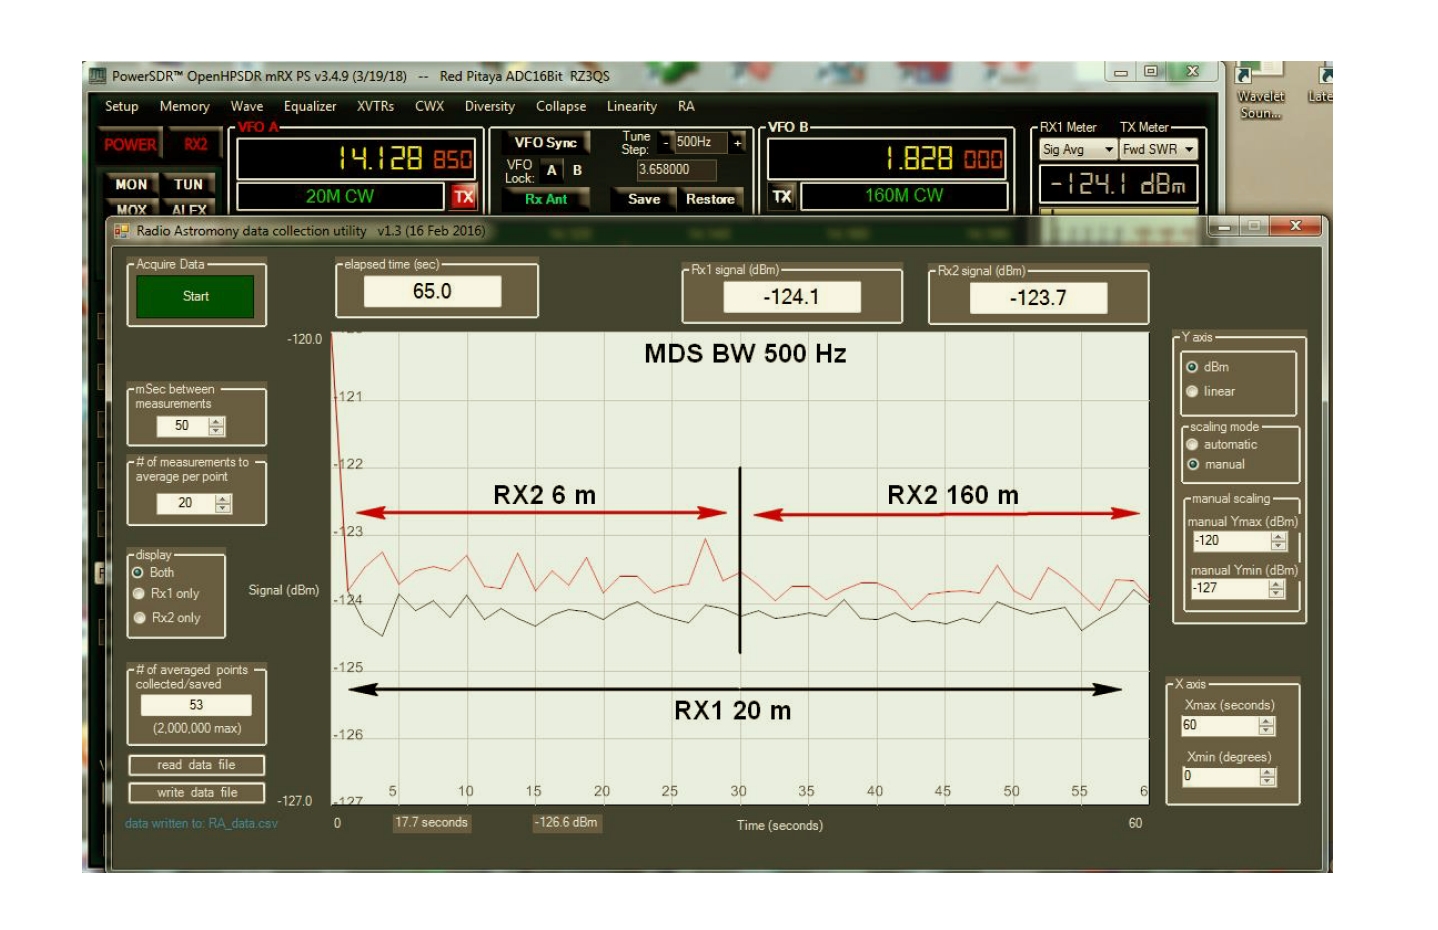This screenshot has height=930, width=1438.
Task: Toggle the POWER button in PowerSDR
Action: (130, 144)
